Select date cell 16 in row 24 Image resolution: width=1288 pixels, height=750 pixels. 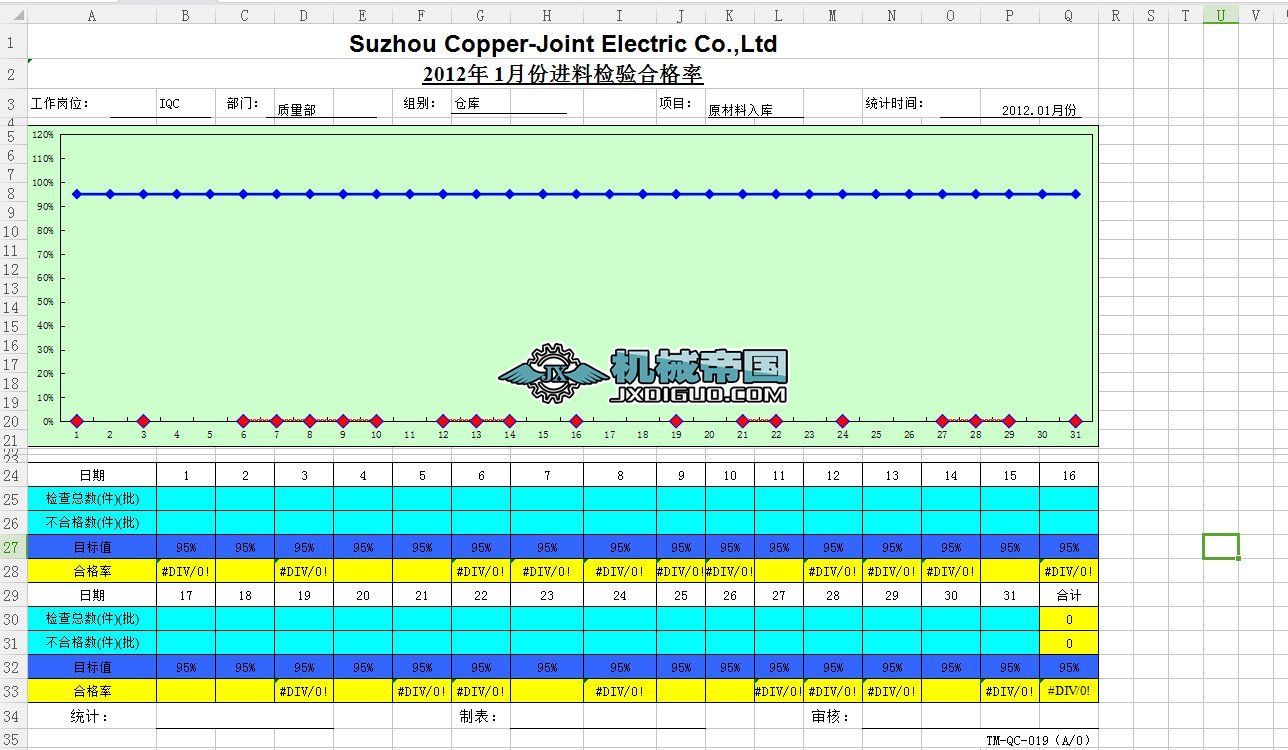1069,475
